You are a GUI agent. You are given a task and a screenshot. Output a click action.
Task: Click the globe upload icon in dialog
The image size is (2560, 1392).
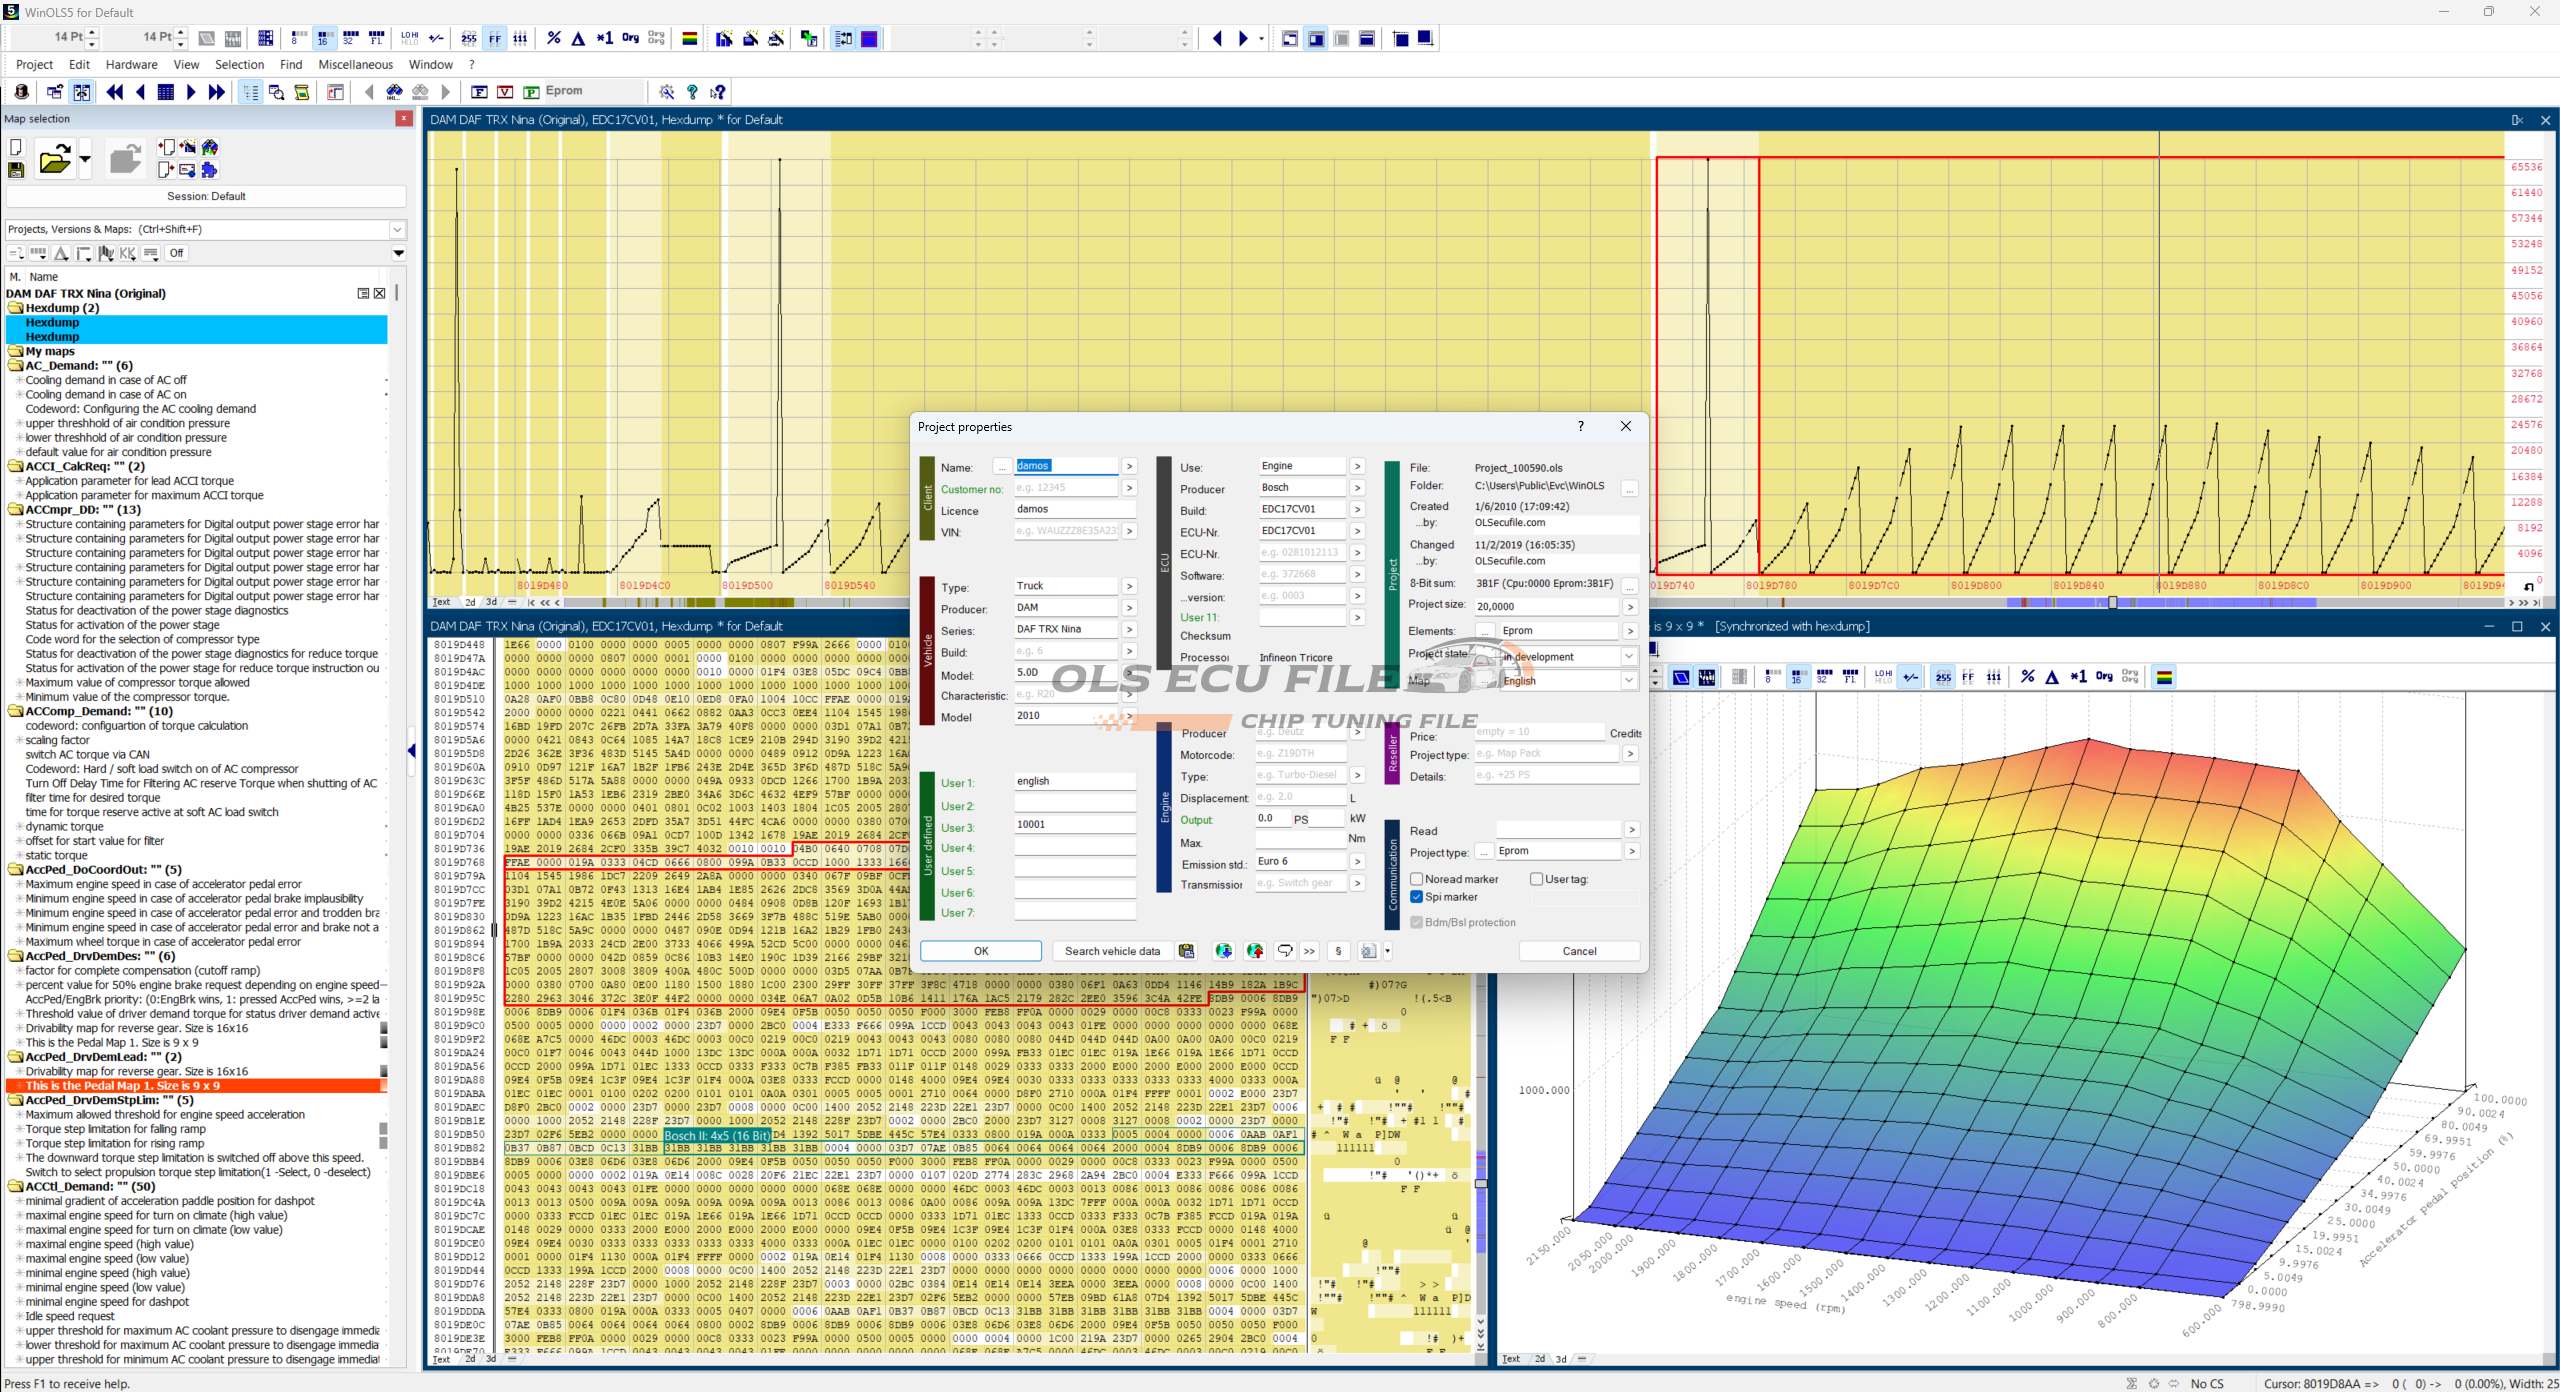coord(1255,951)
